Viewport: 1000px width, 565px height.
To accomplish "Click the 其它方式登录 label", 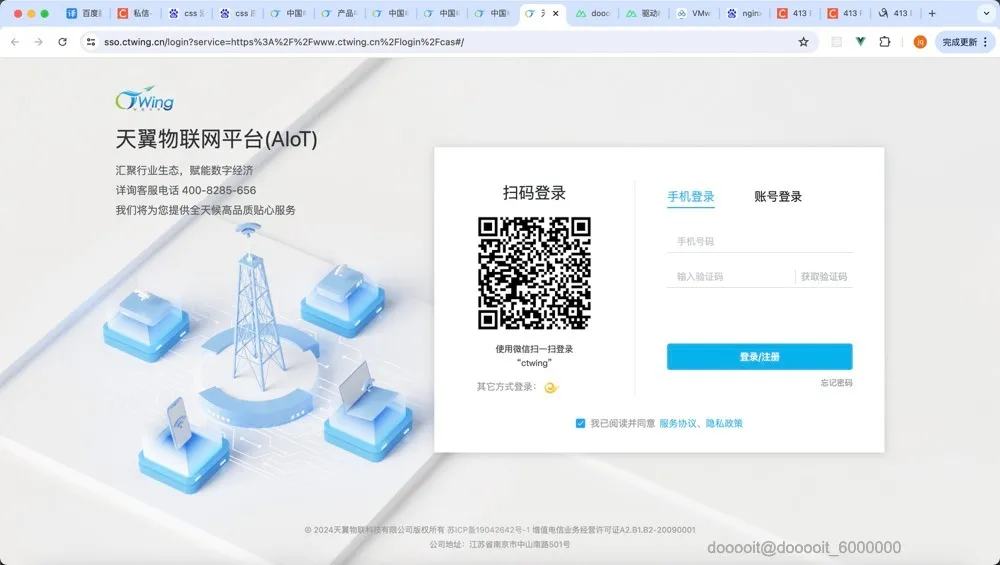I will pos(507,387).
